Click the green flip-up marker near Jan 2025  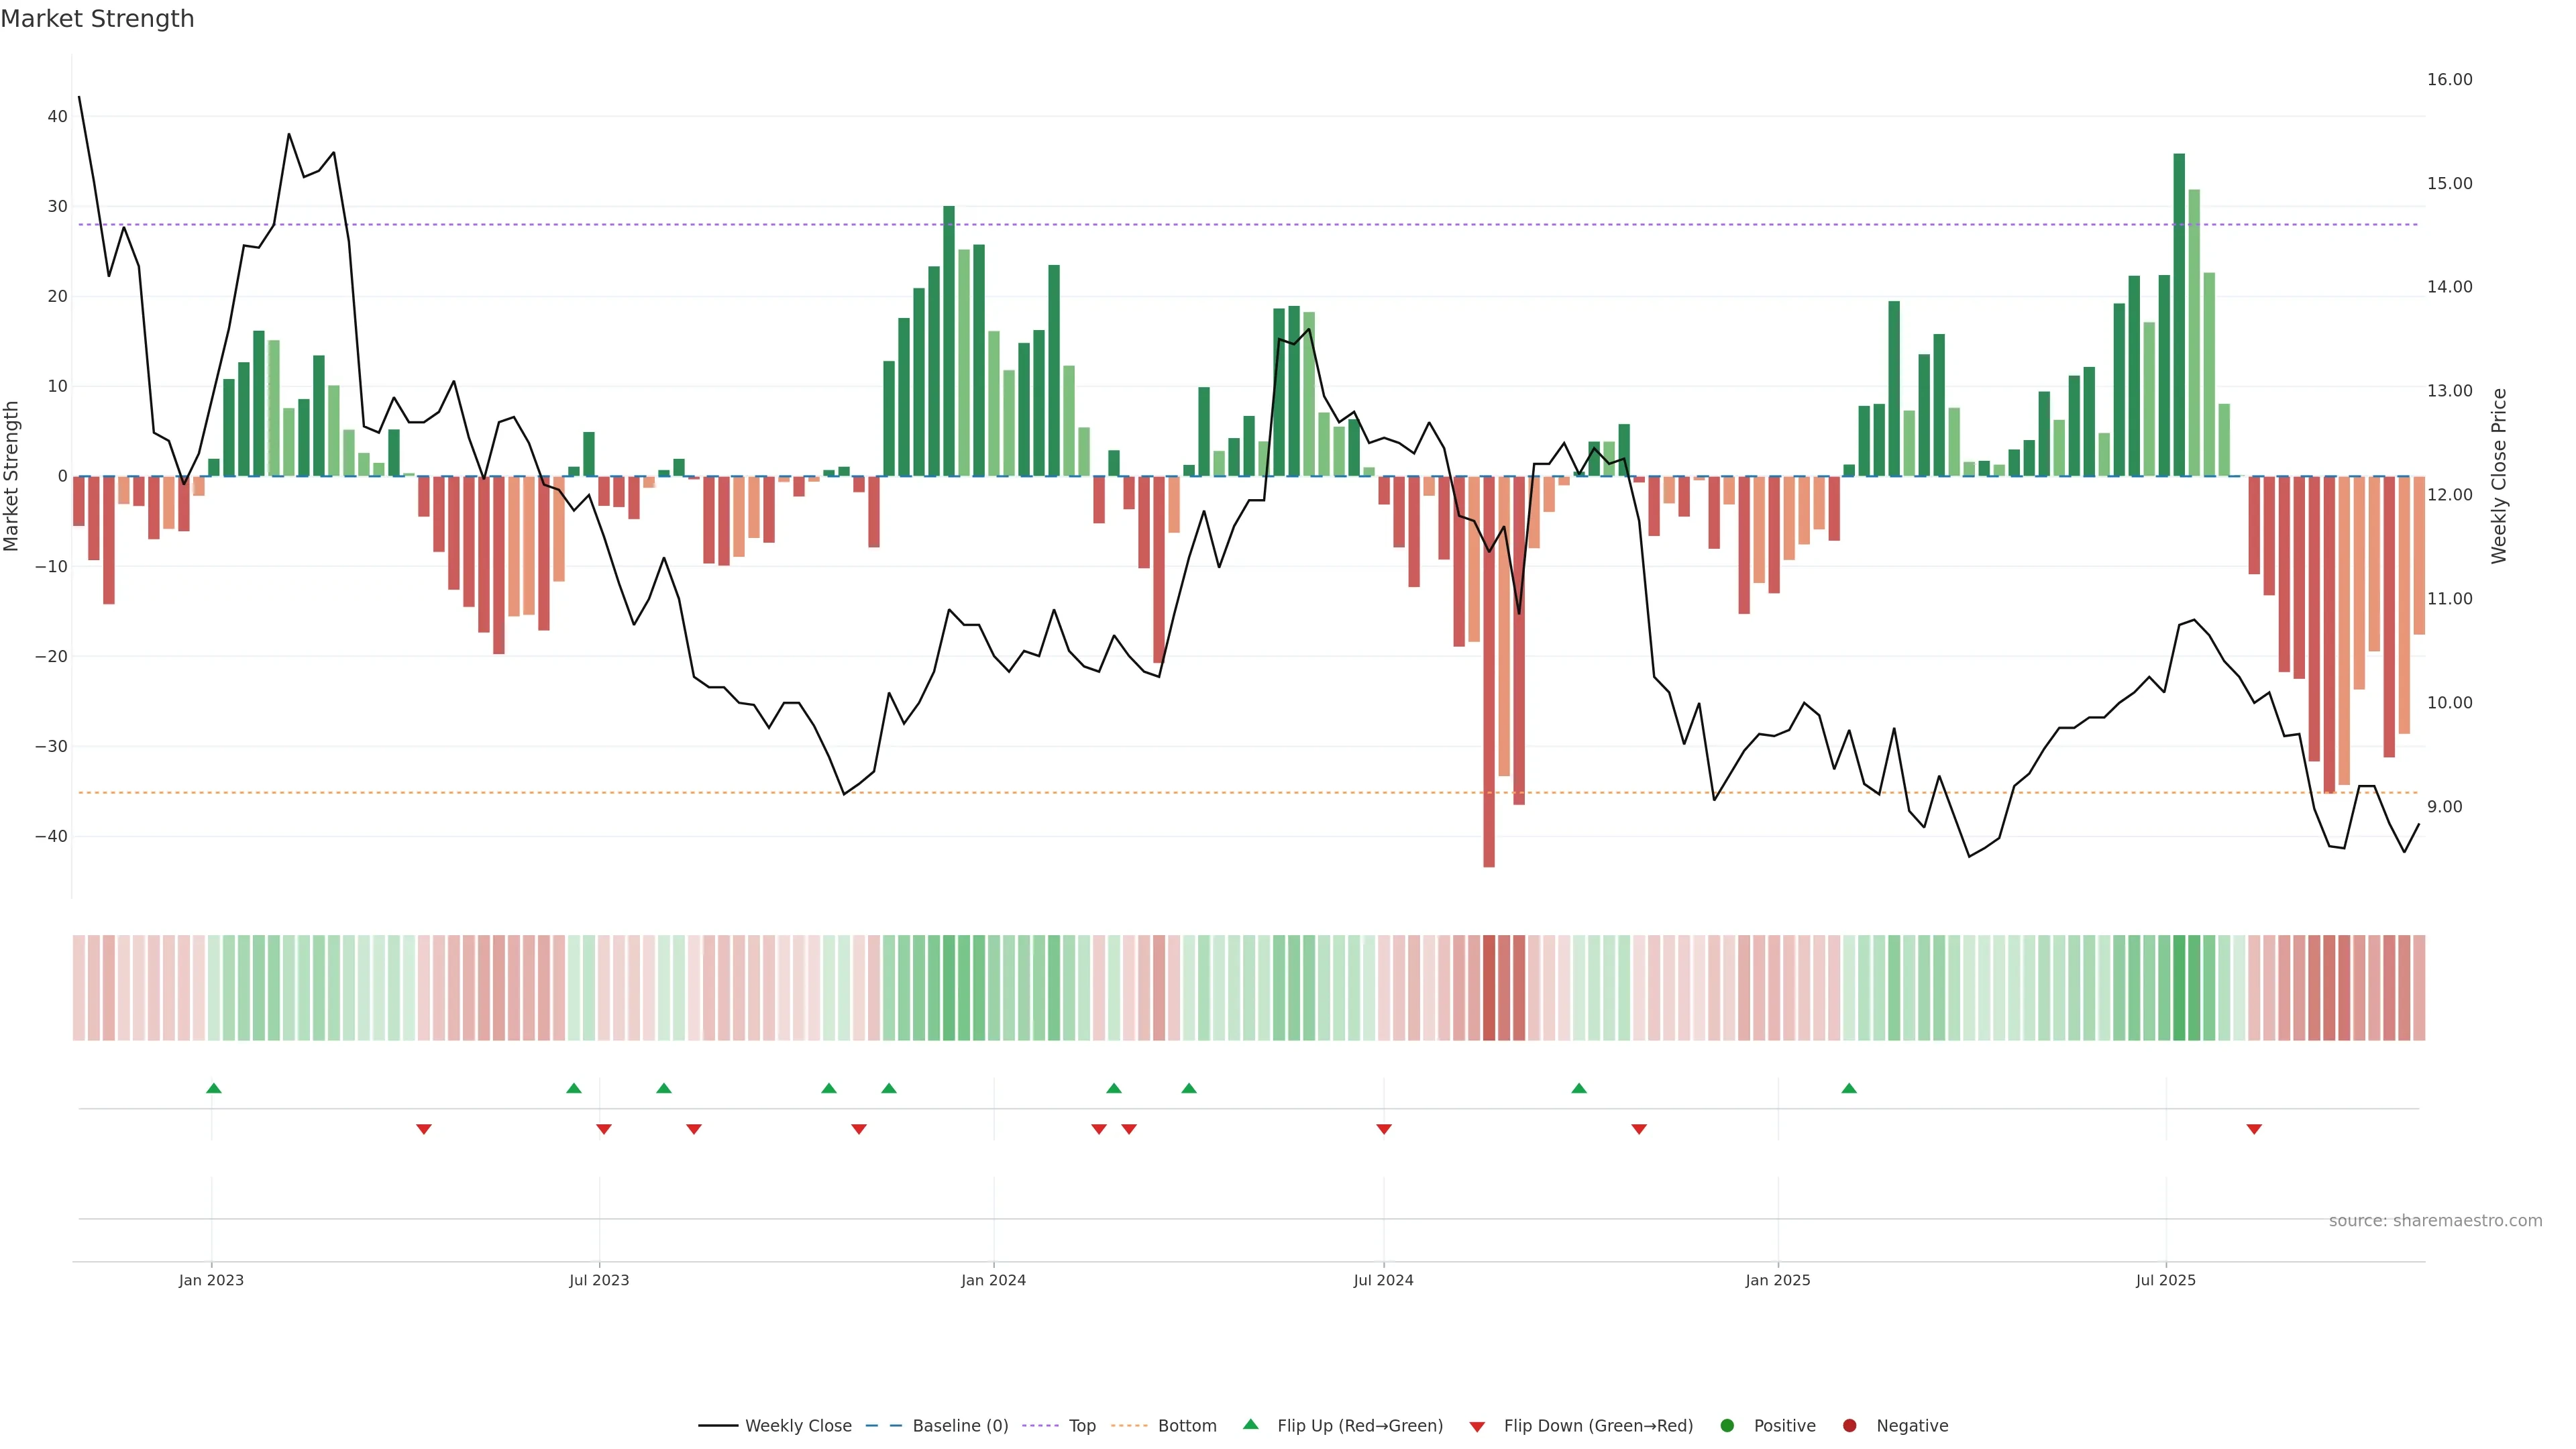pyautogui.click(x=1849, y=1088)
